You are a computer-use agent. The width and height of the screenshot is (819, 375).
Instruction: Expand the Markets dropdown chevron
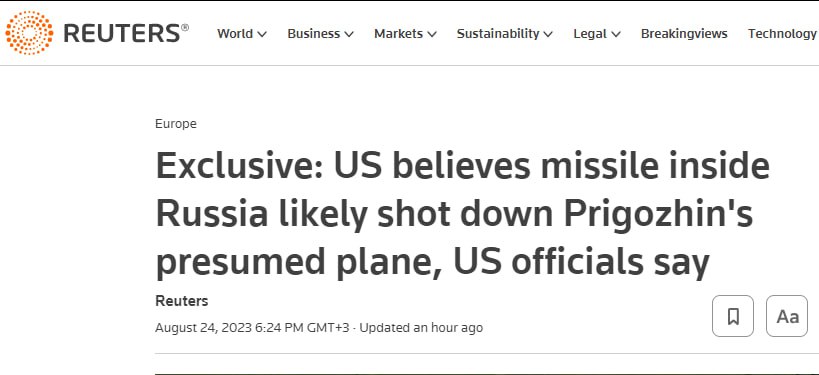point(432,34)
